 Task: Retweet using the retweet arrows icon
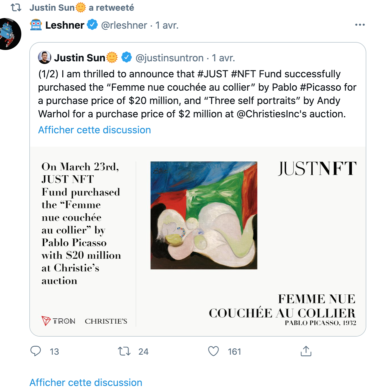coord(124,351)
